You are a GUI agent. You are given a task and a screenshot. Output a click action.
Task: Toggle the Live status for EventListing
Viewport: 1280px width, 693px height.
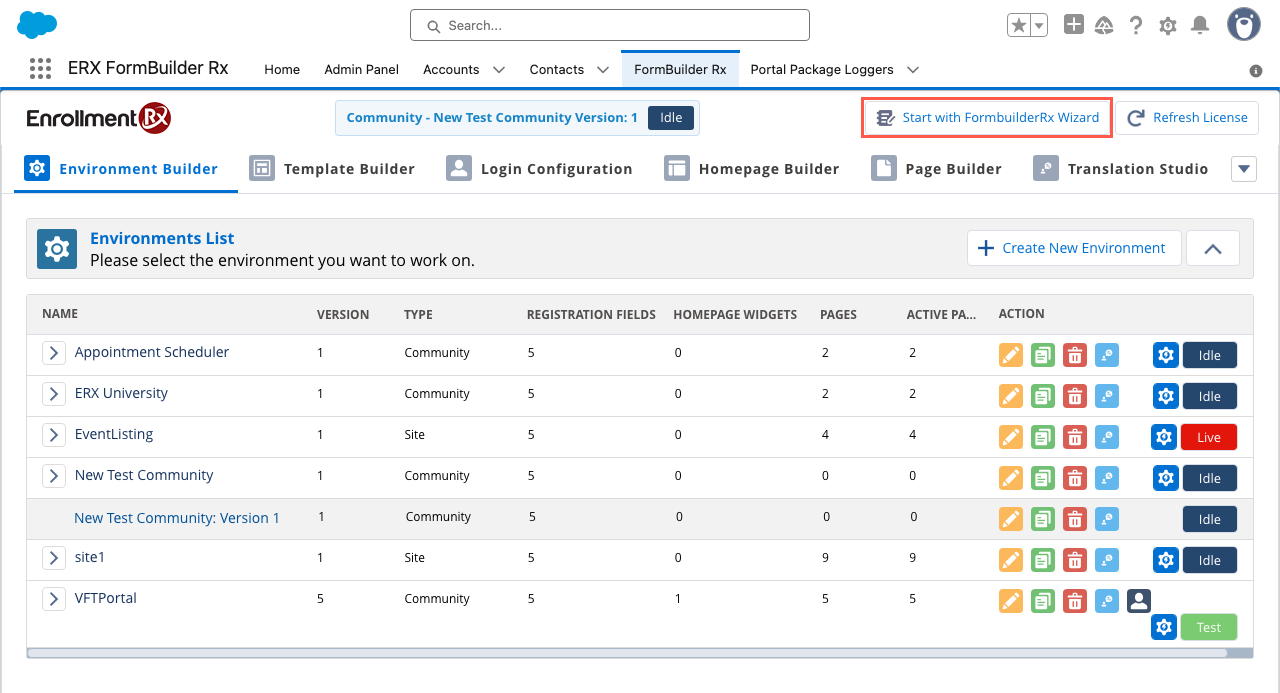(1208, 437)
